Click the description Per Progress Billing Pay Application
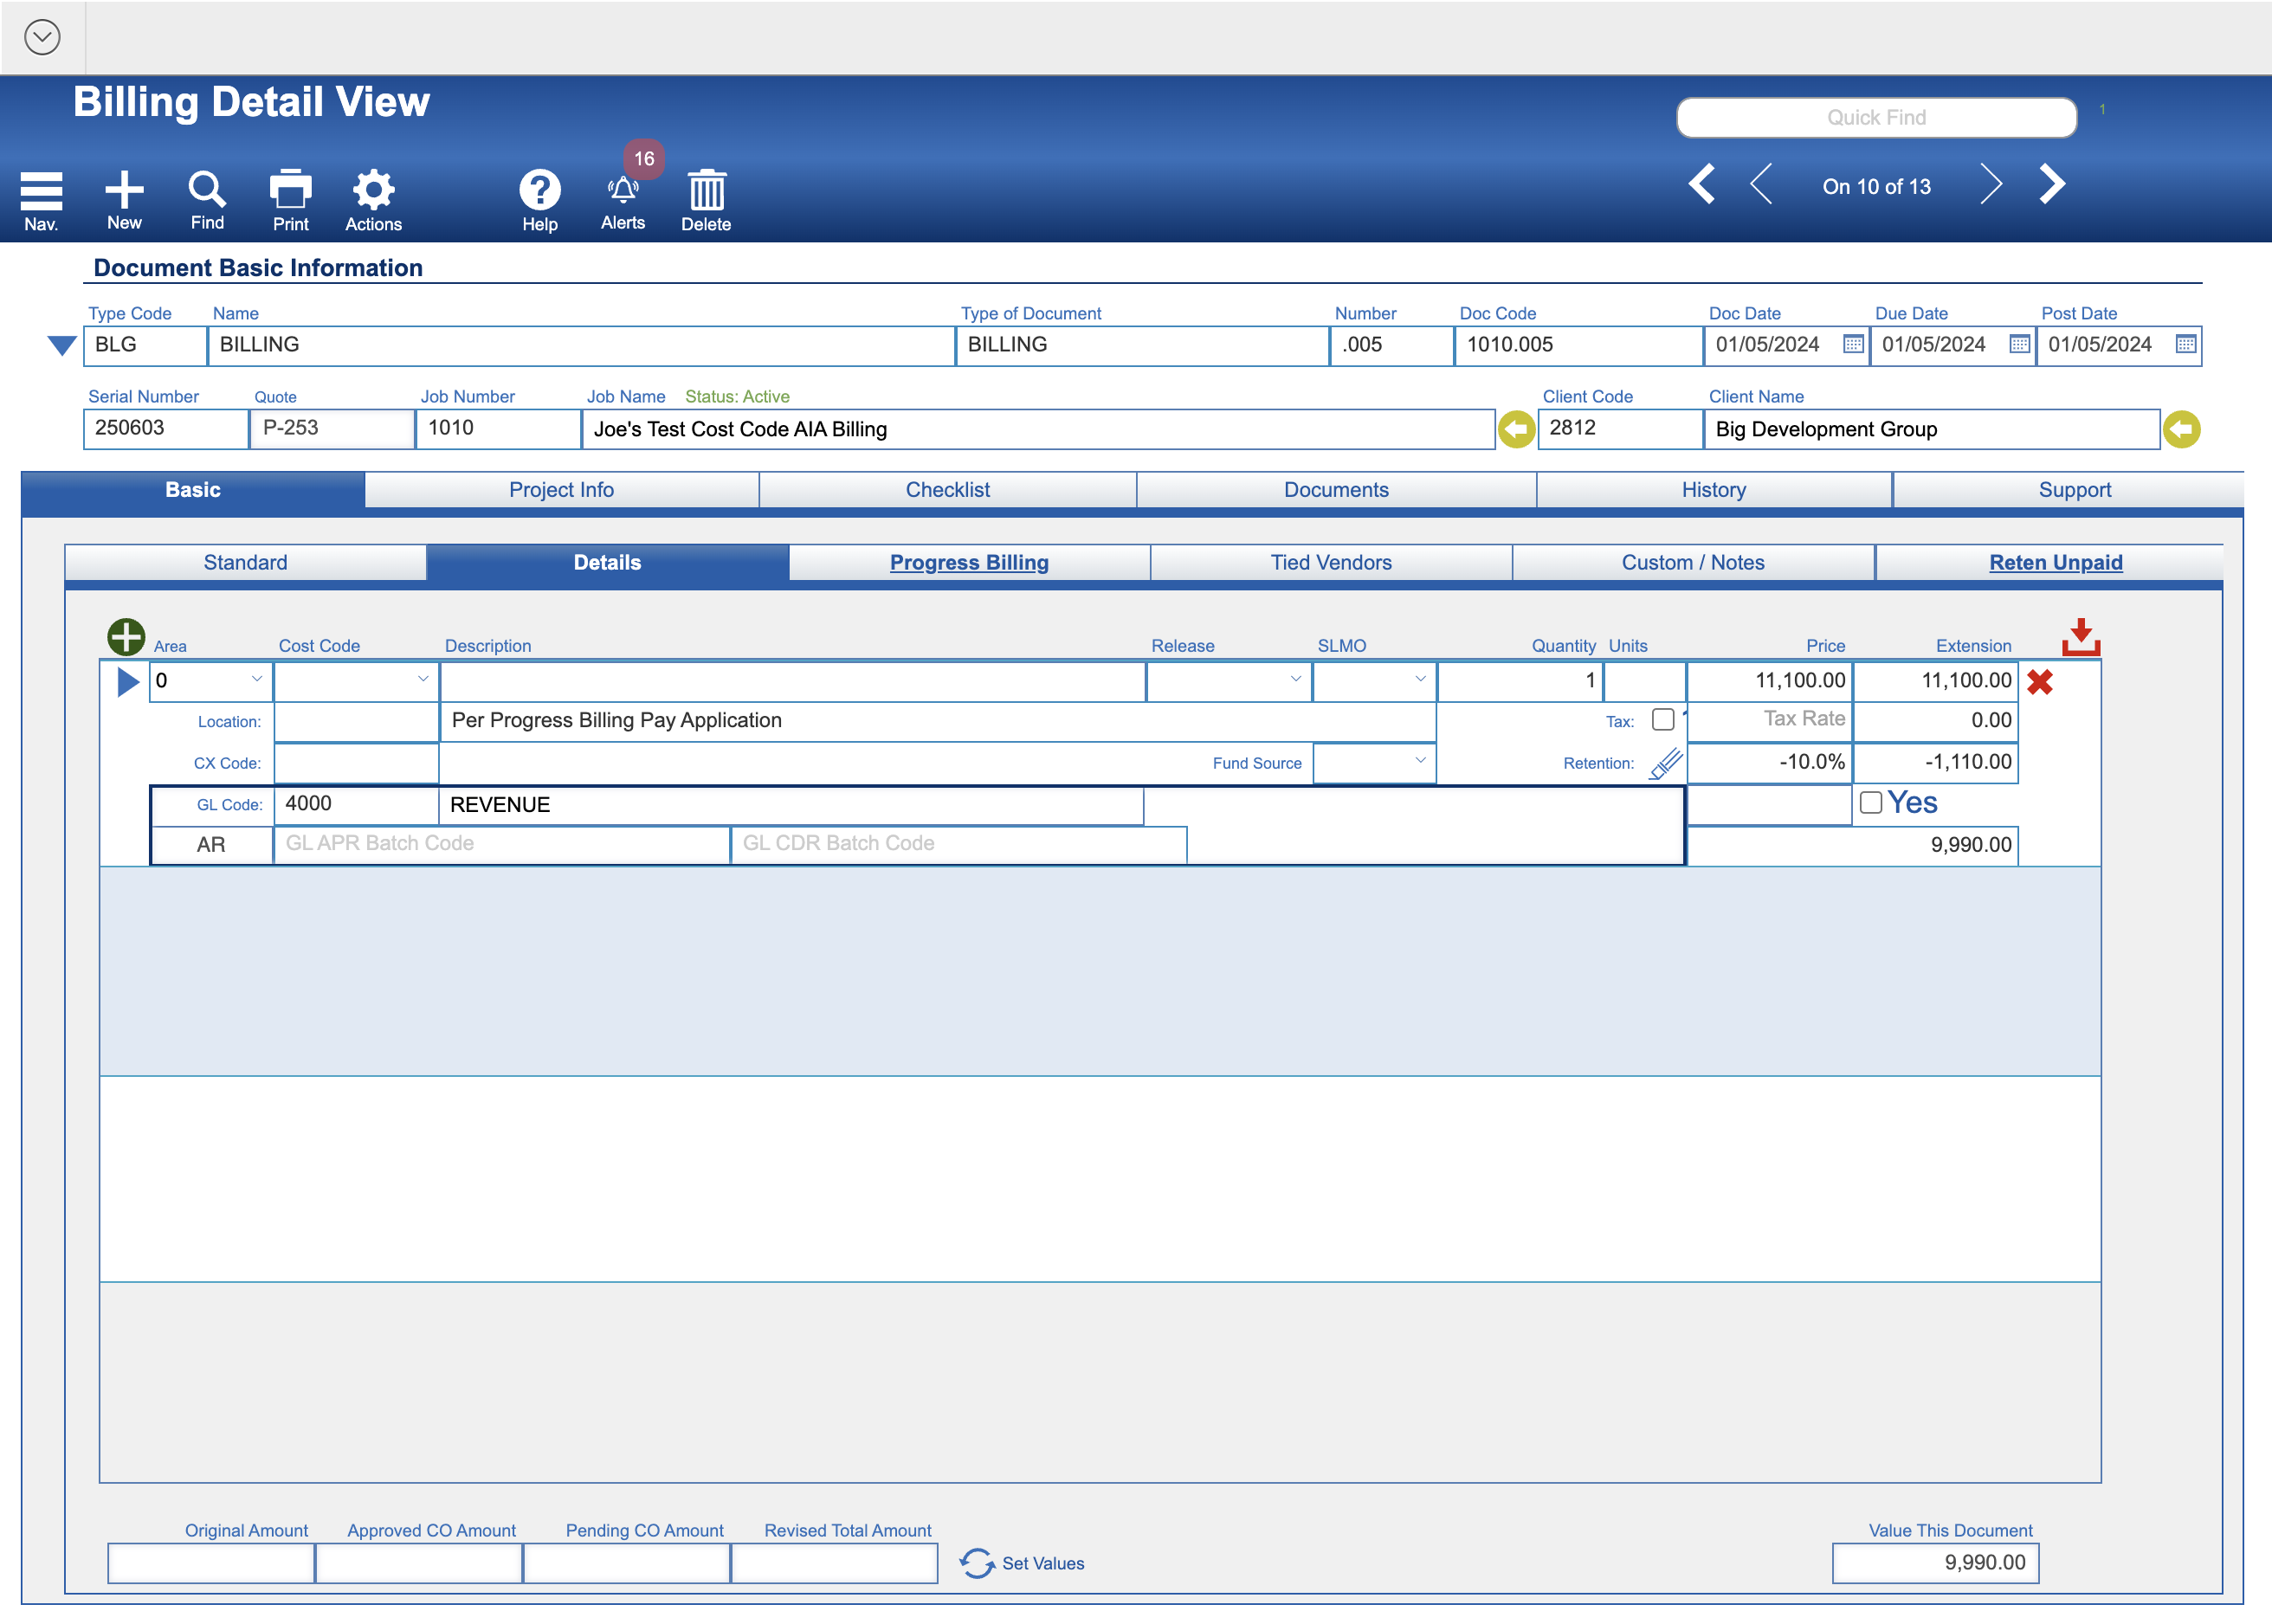Image resolution: width=2272 pixels, height=1624 pixels. click(x=937, y=721)
